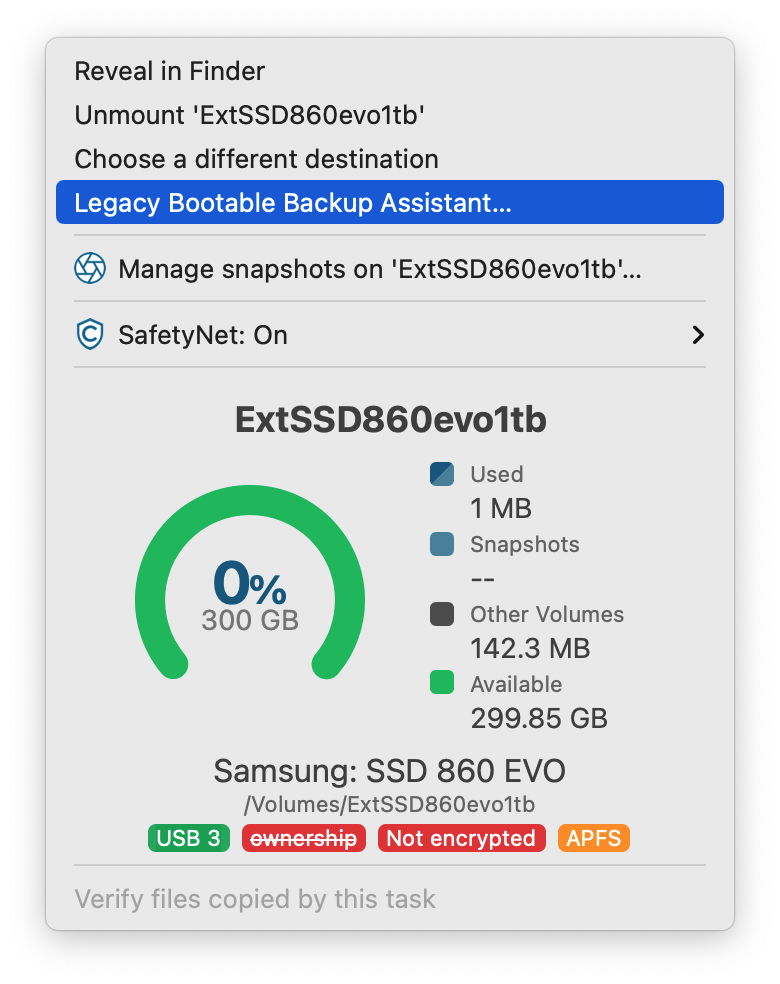Image resolution: width=780 pixels, height=984 pixels.
Task: Click the Snapshots legend label
Action: (x=525, y=544)
